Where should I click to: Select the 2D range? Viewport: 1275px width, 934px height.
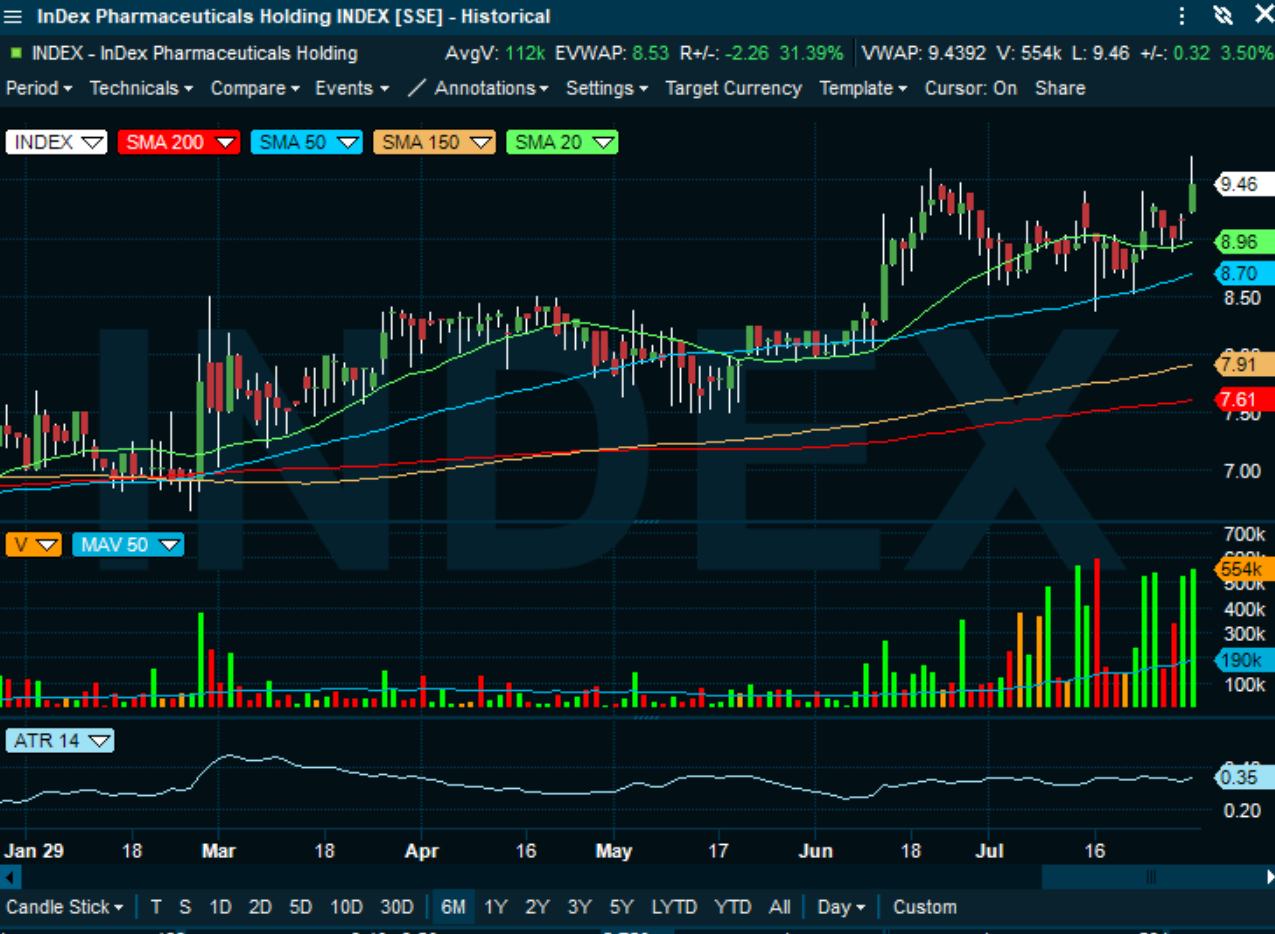[260, 907]
